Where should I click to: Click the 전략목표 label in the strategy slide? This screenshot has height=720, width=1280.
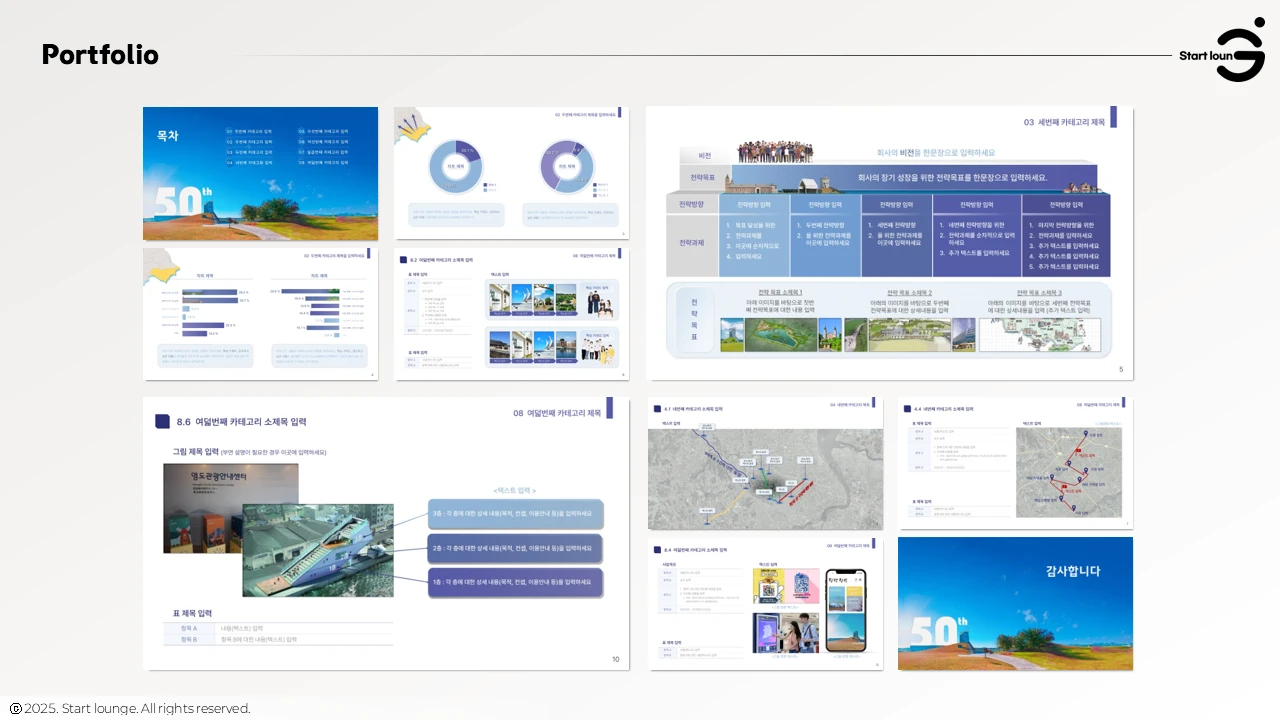tap(703, 177)
